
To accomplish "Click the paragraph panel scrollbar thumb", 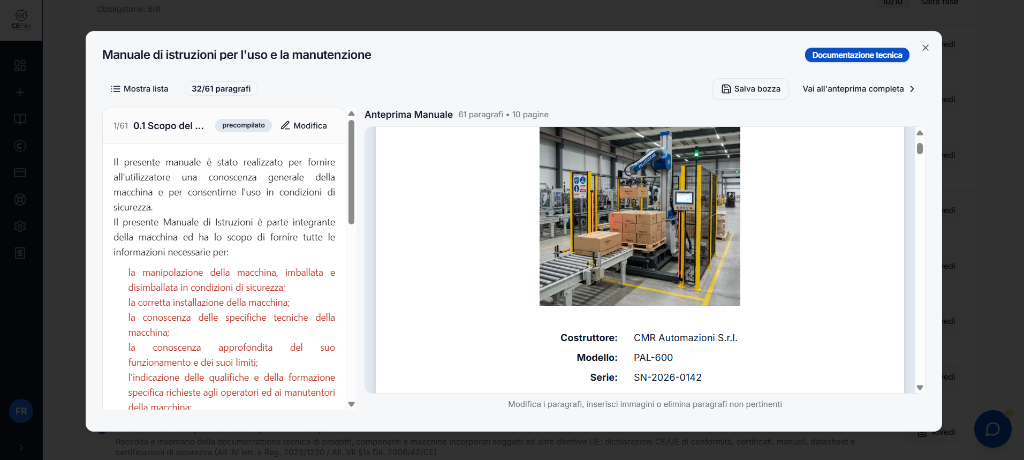I will point(351,172).
